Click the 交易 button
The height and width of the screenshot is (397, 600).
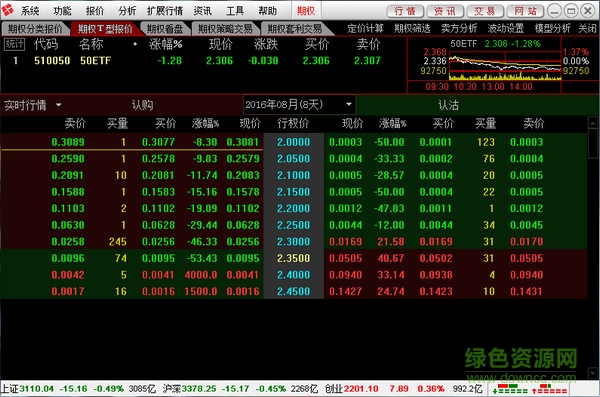485,11
